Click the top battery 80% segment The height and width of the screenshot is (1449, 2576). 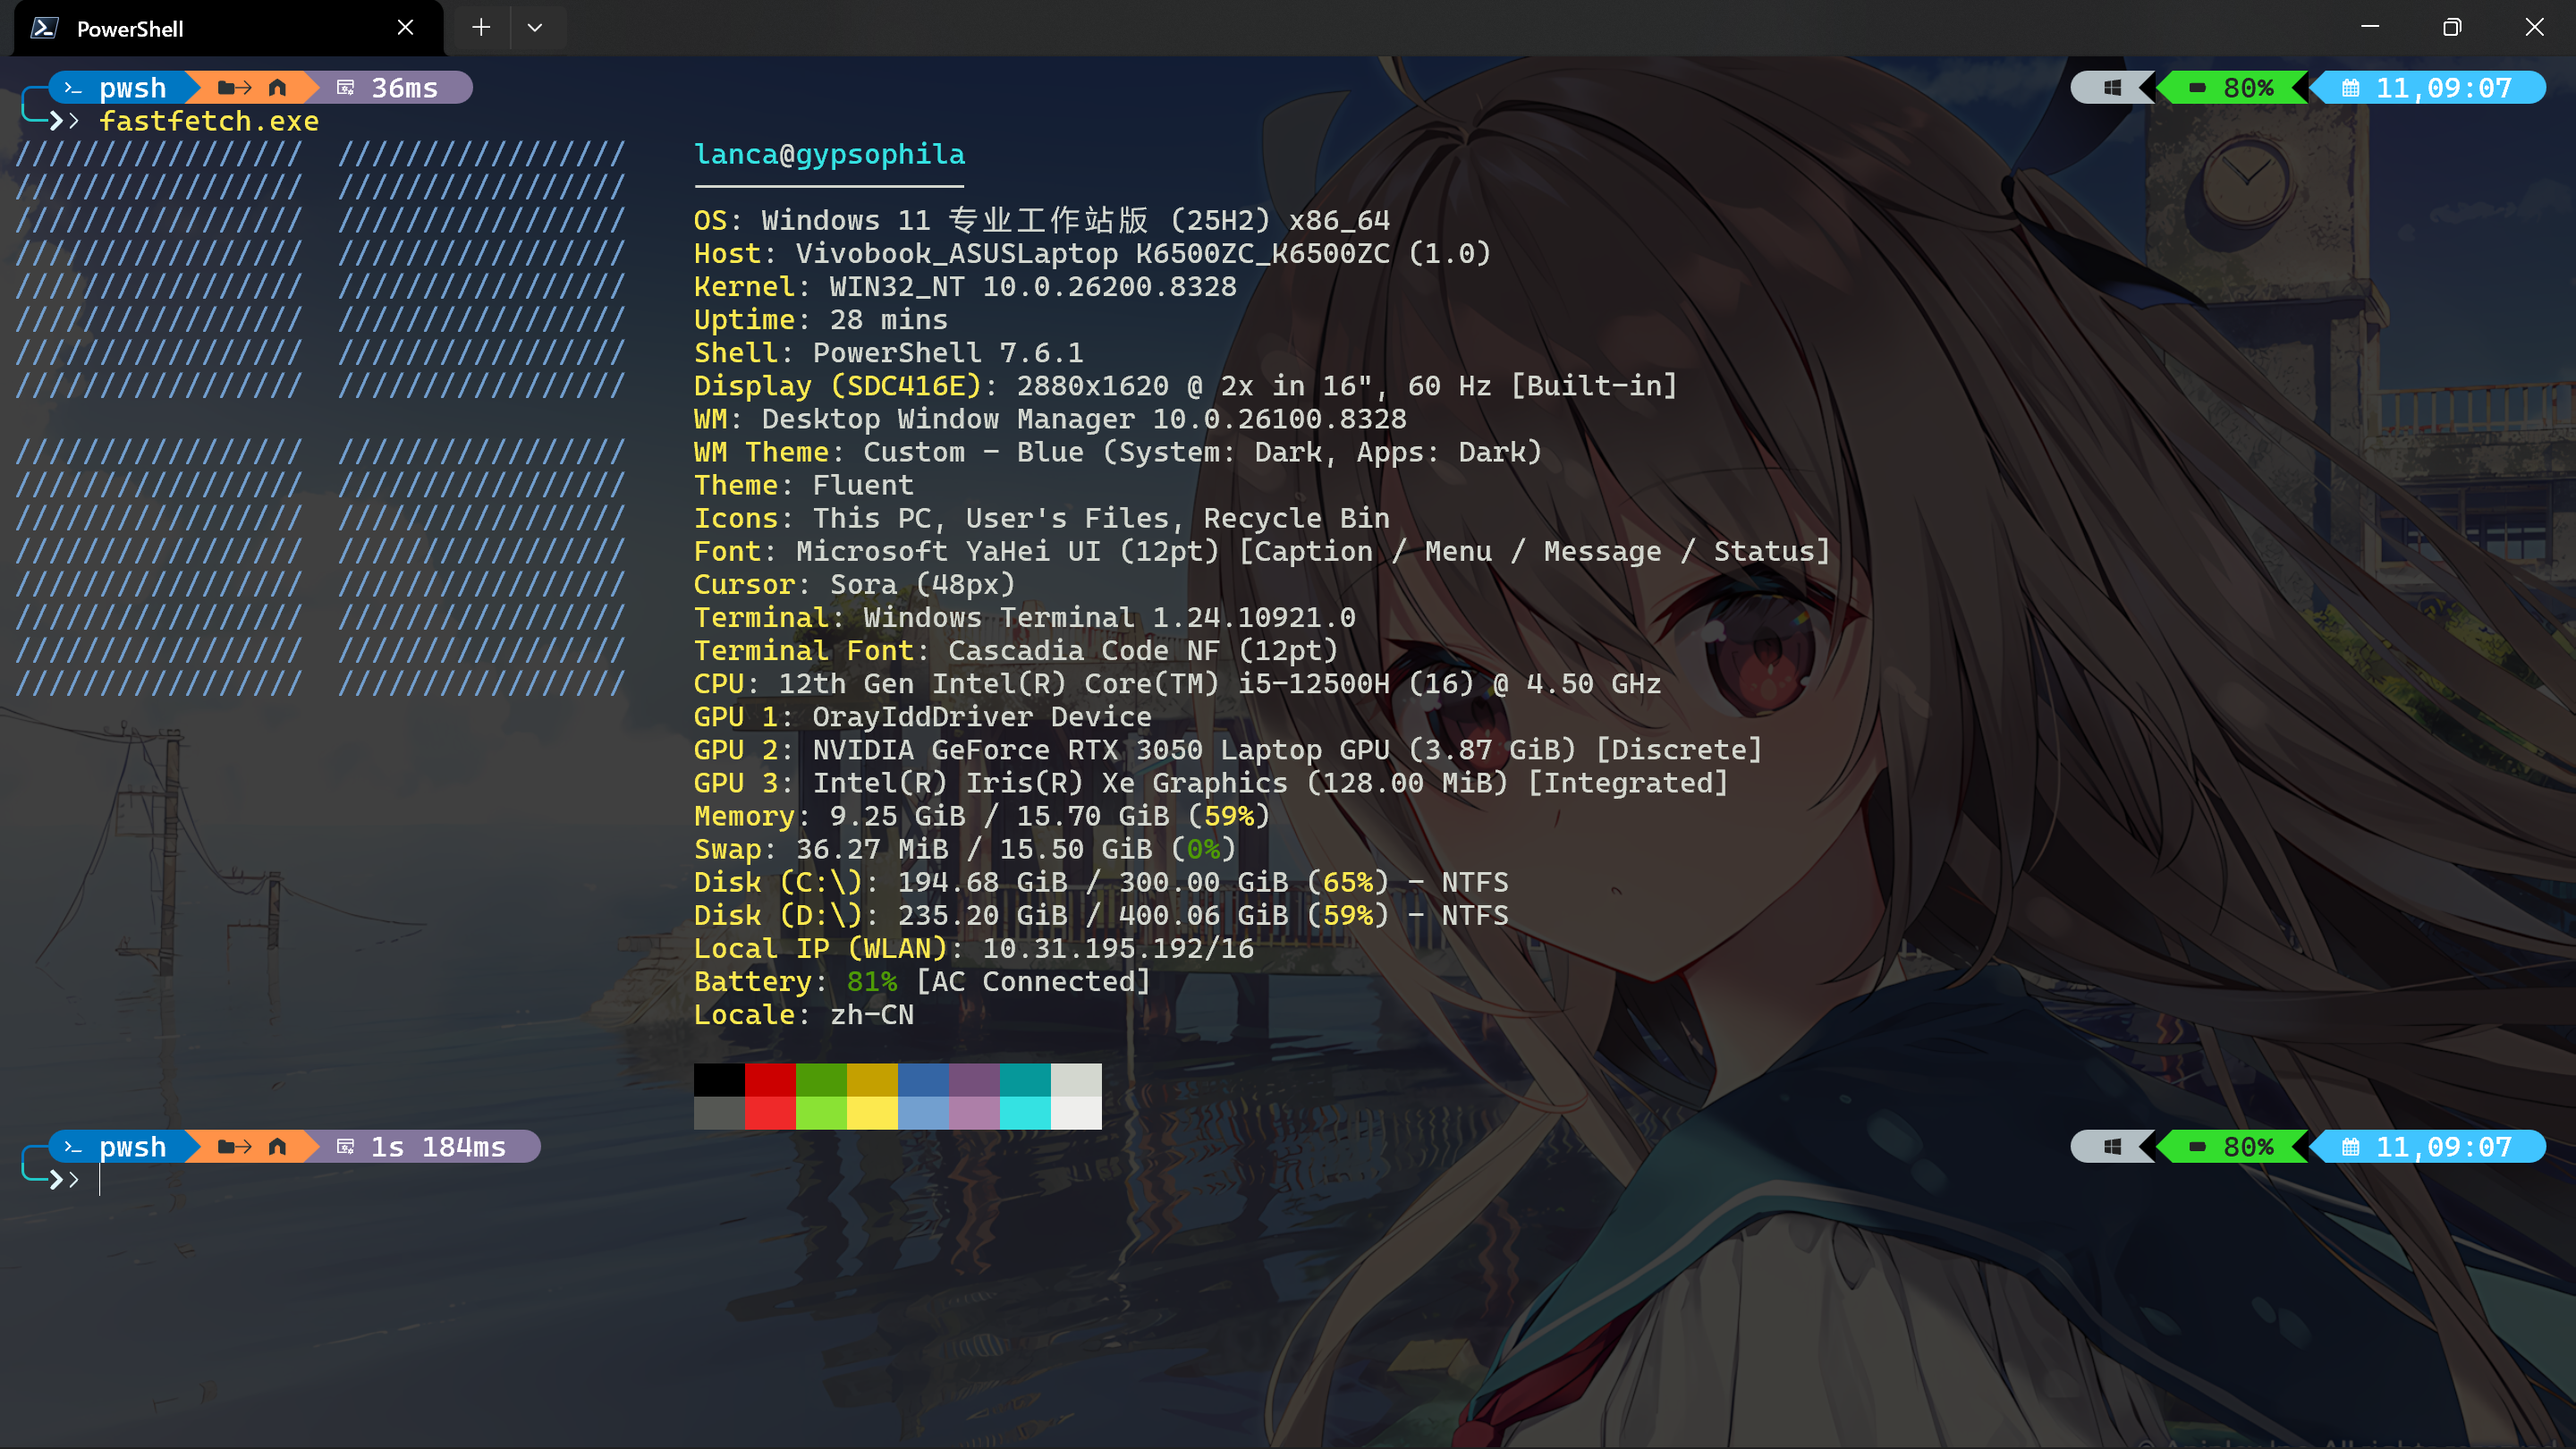click(2232, 88)
